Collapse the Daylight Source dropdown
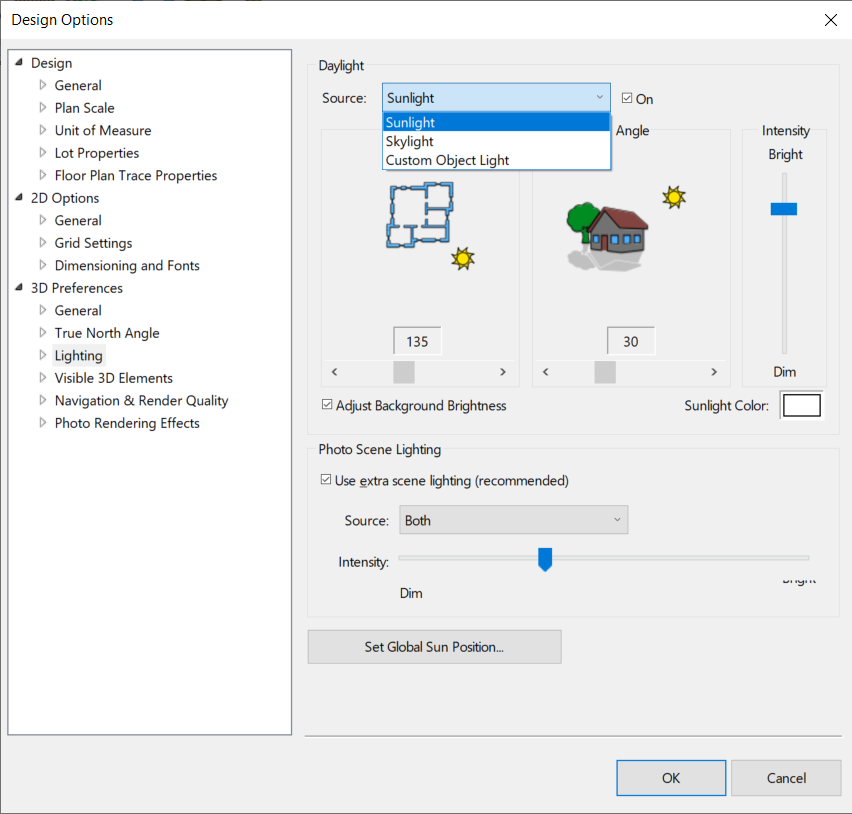The image size is (852, 814). [496, 98]
